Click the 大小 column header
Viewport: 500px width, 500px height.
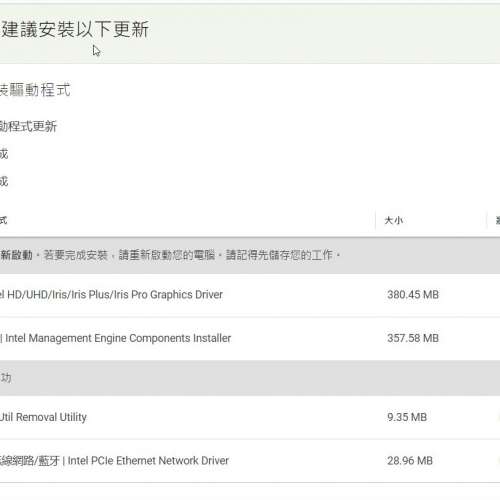(x=394, y=220)
